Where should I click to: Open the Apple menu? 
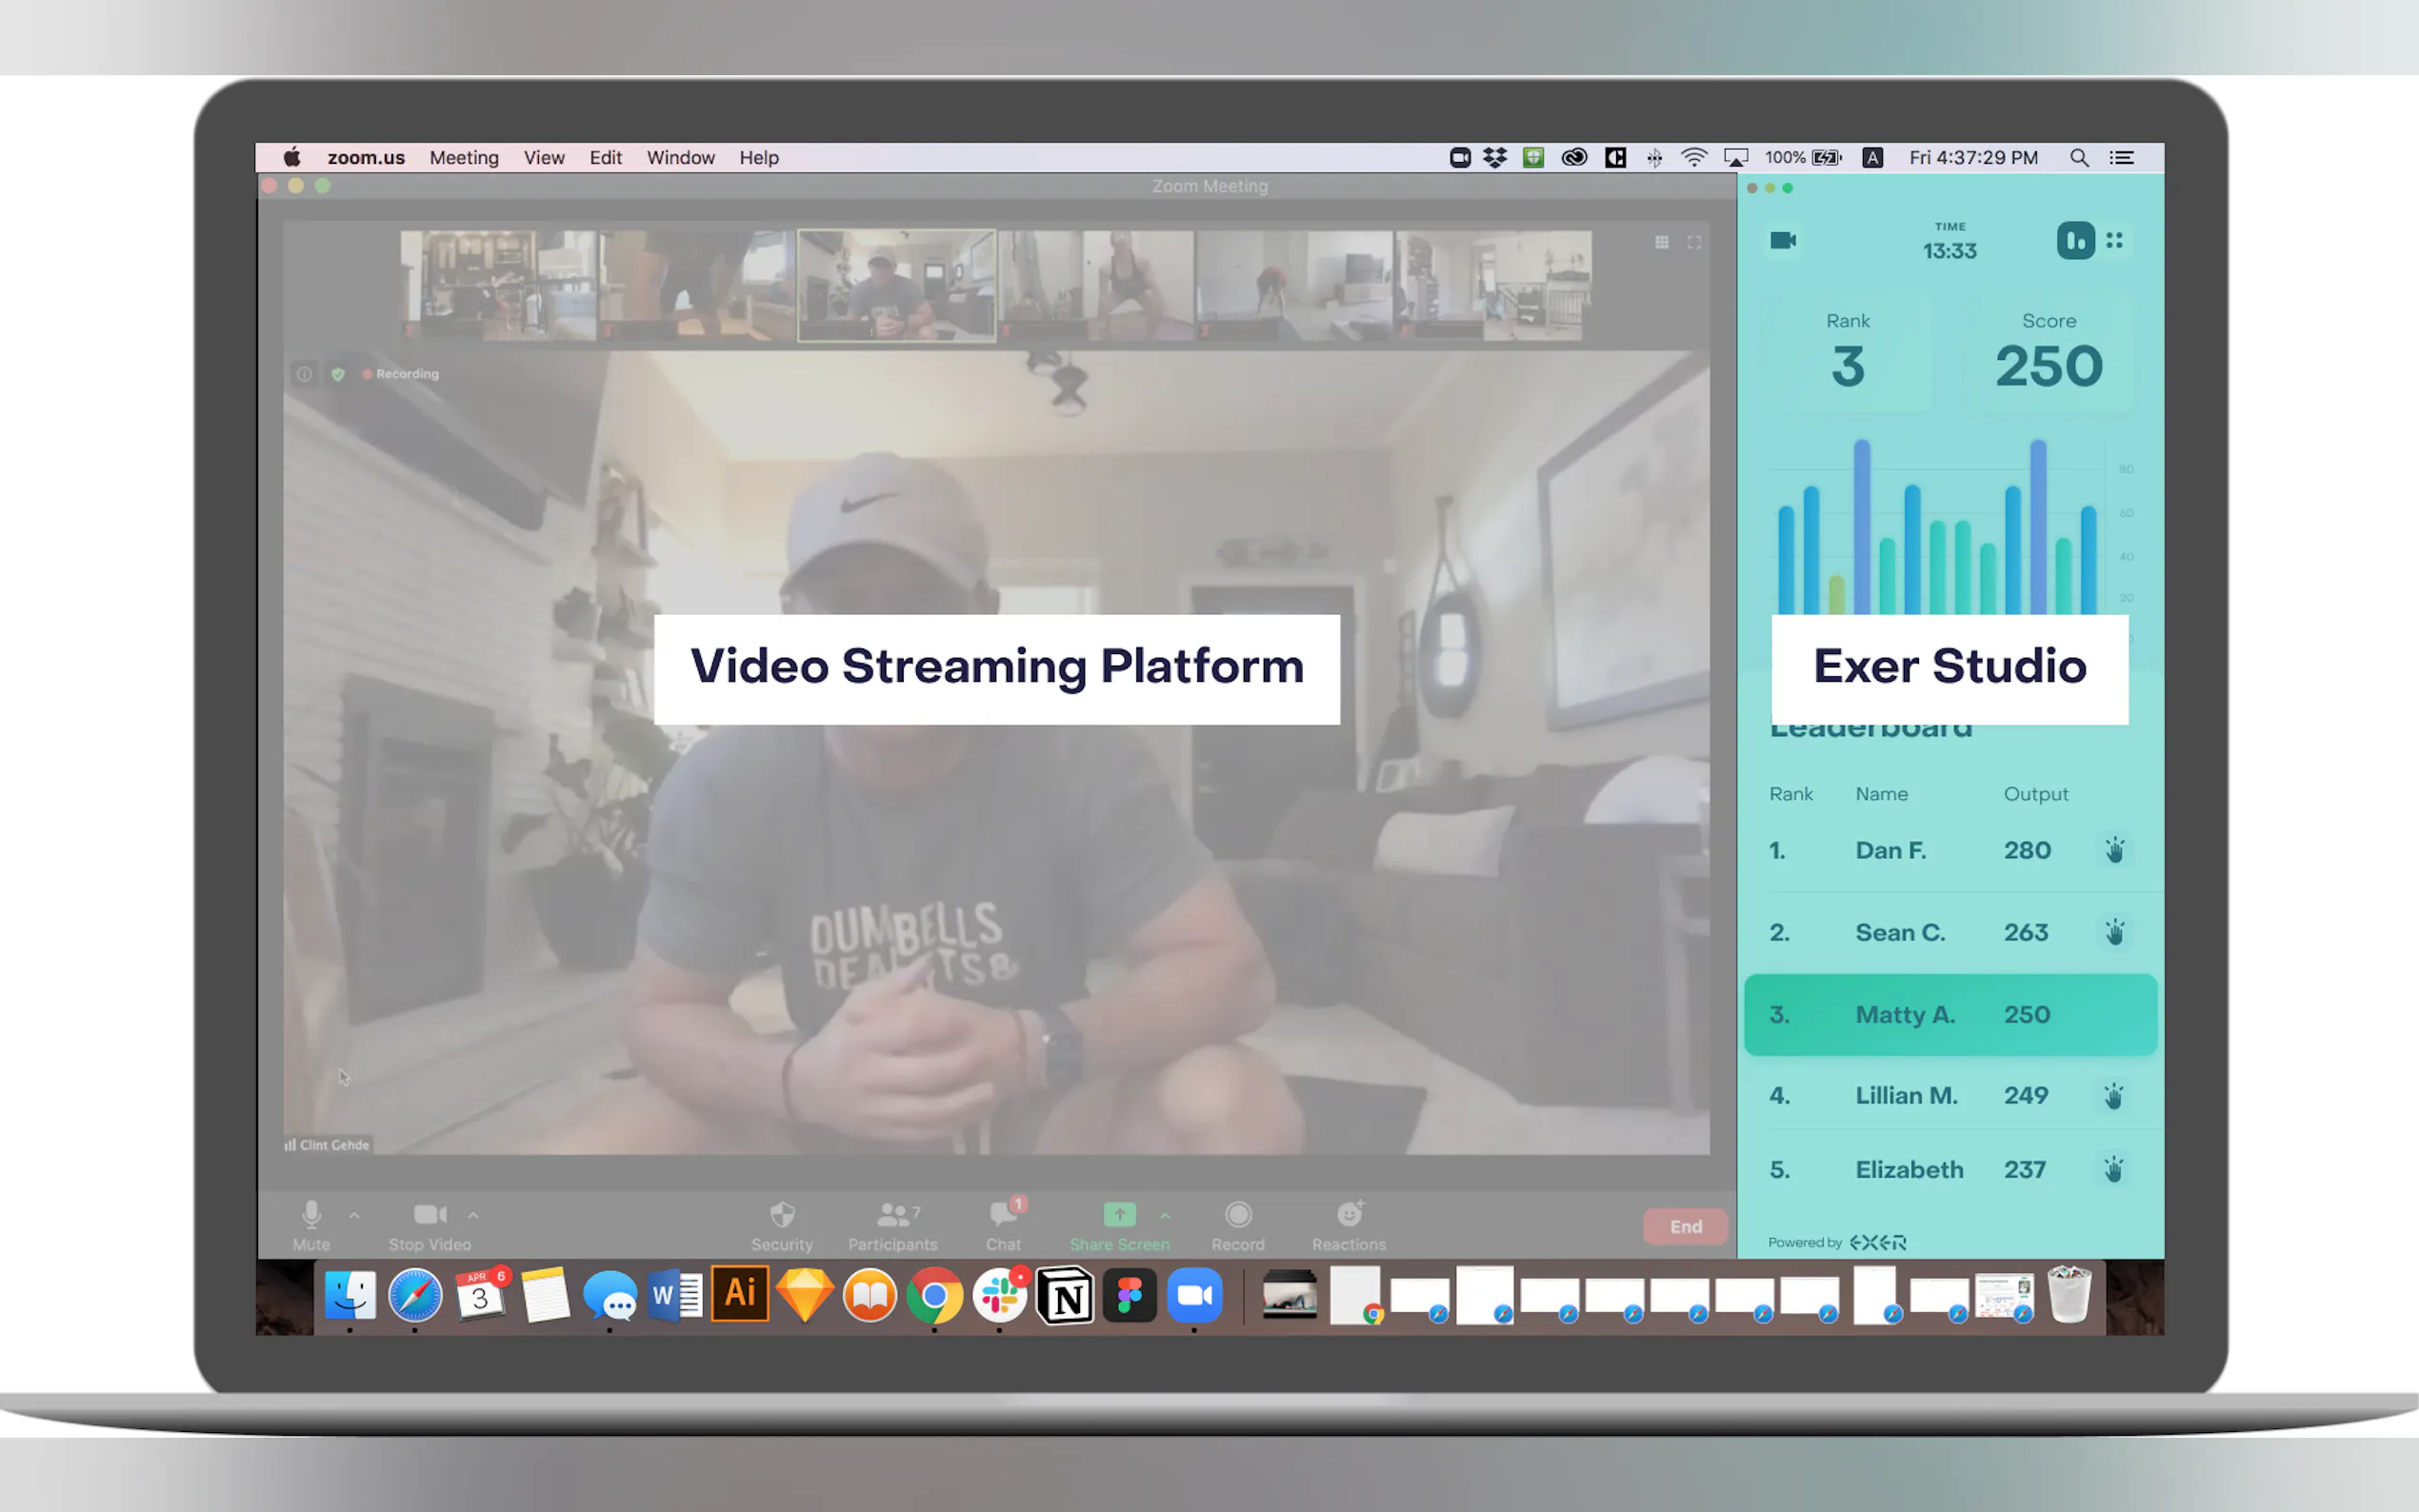click(292, 157)
